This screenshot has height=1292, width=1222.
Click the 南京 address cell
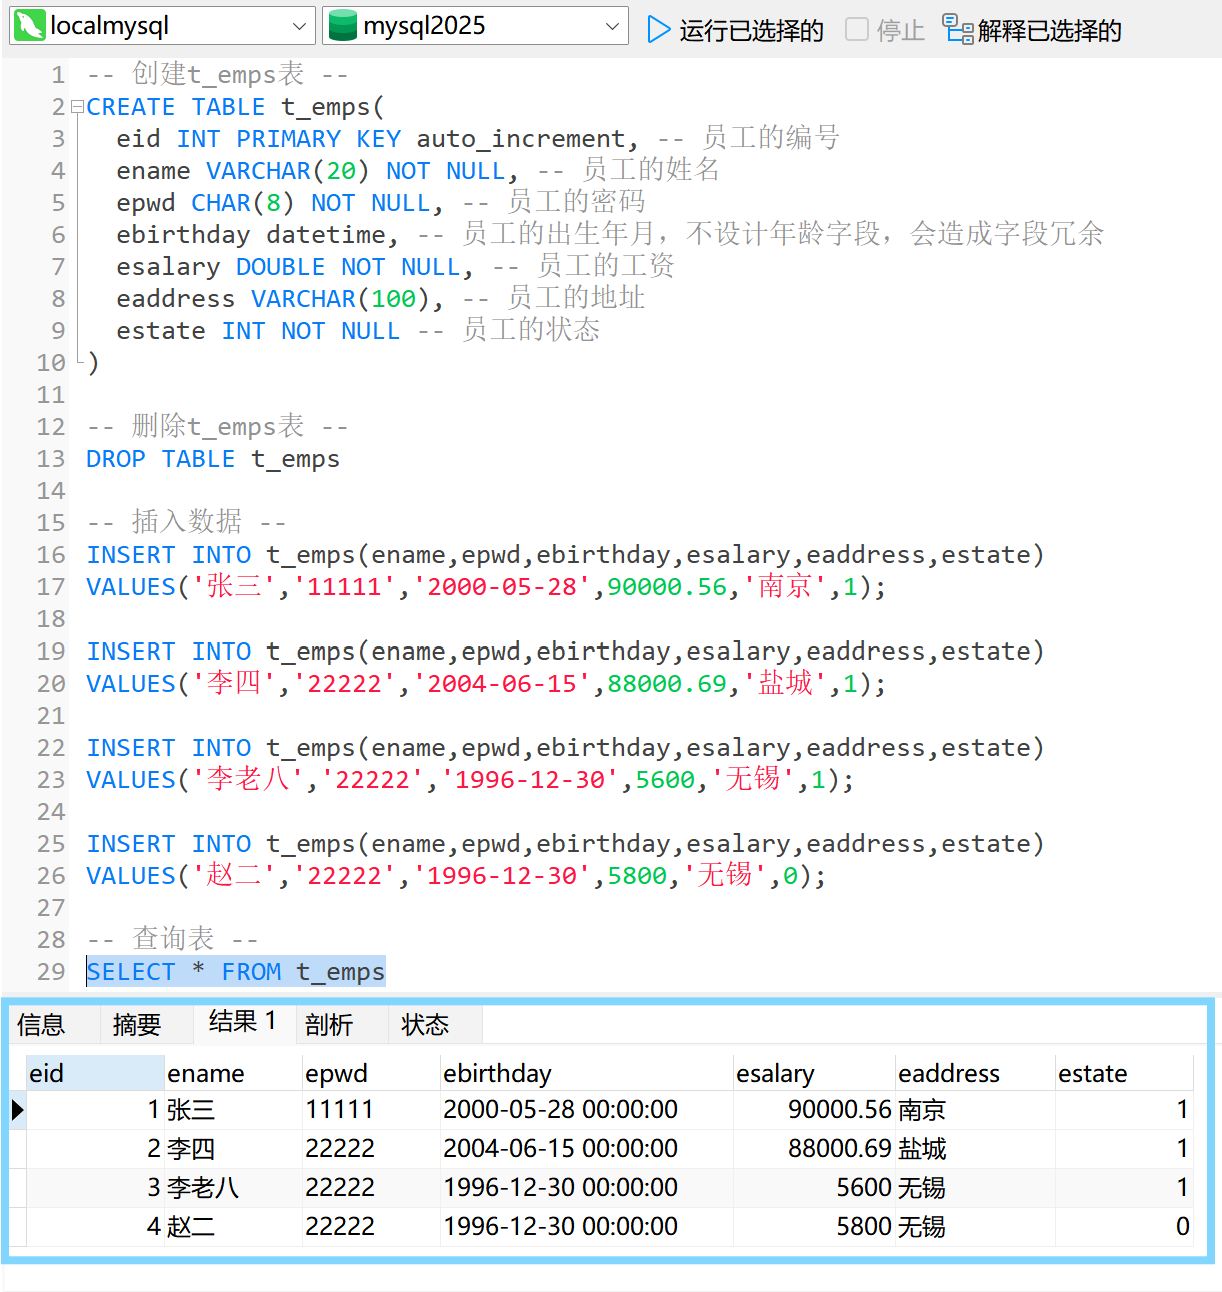pyautogui.click(x=975, y=1110)
